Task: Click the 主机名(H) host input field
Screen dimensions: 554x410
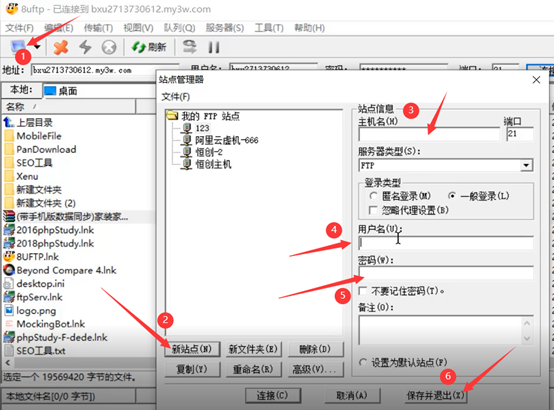Action: (429, 134)
